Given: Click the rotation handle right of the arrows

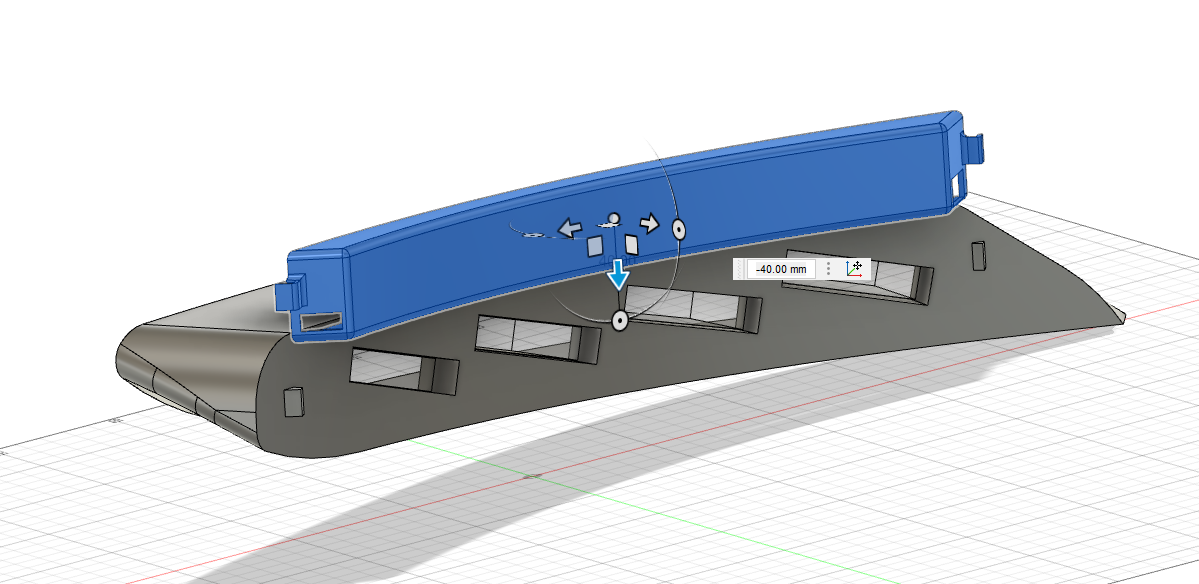Looking at the screenshot, I should (678, 229).
